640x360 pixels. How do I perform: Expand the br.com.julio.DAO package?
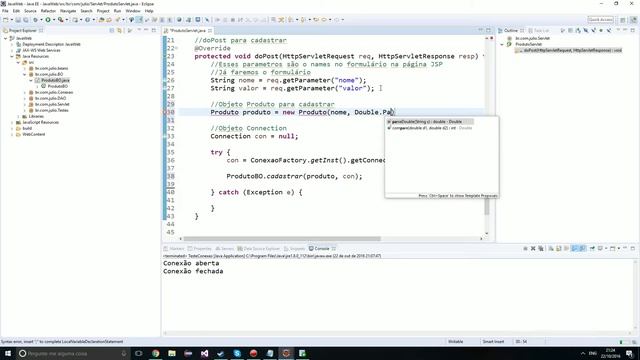pos(24,98)
